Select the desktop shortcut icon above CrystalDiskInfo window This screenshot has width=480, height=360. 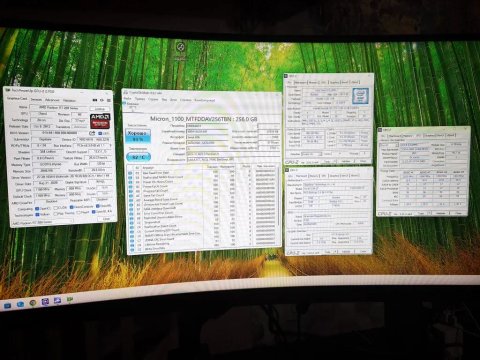181,47
